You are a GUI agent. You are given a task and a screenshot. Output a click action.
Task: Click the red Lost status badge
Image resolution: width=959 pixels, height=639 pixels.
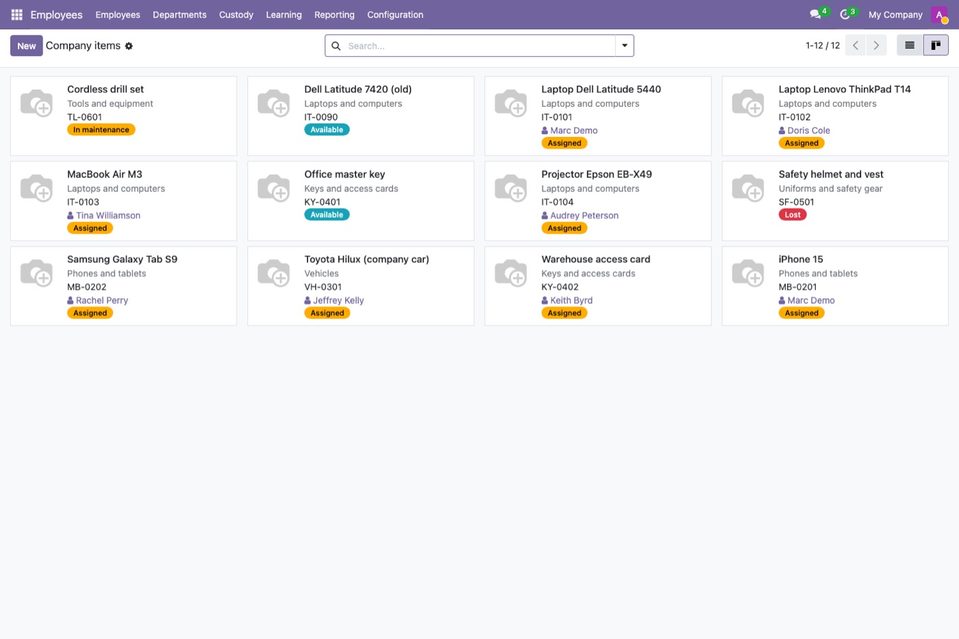tap(793, 215)
